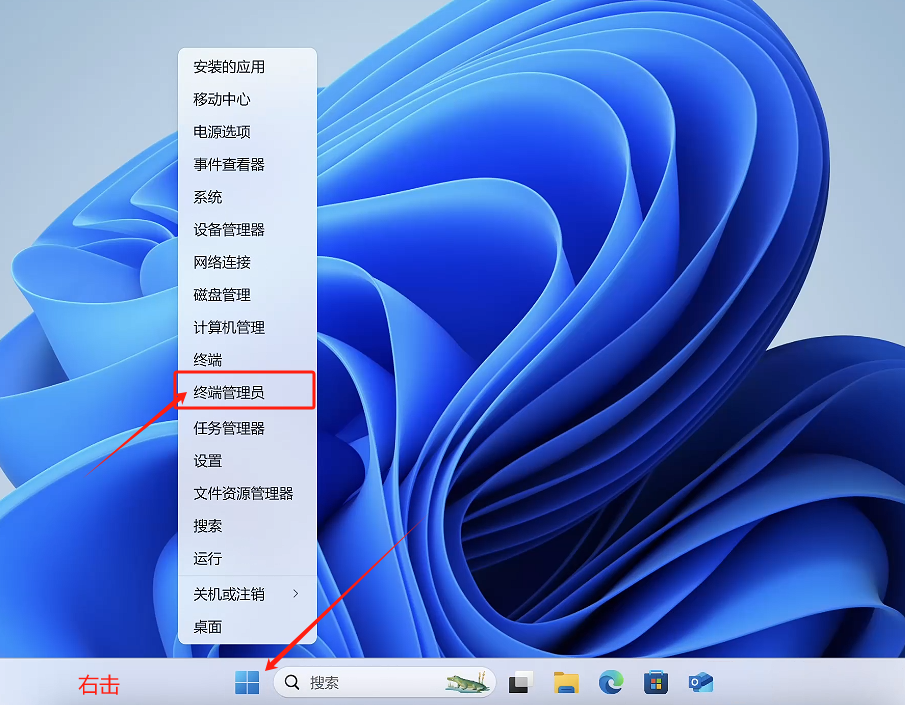The width and height of the screenshot is (905, 705).
Task: Open File Explorer from the taskbar
Action: [563, 683]
